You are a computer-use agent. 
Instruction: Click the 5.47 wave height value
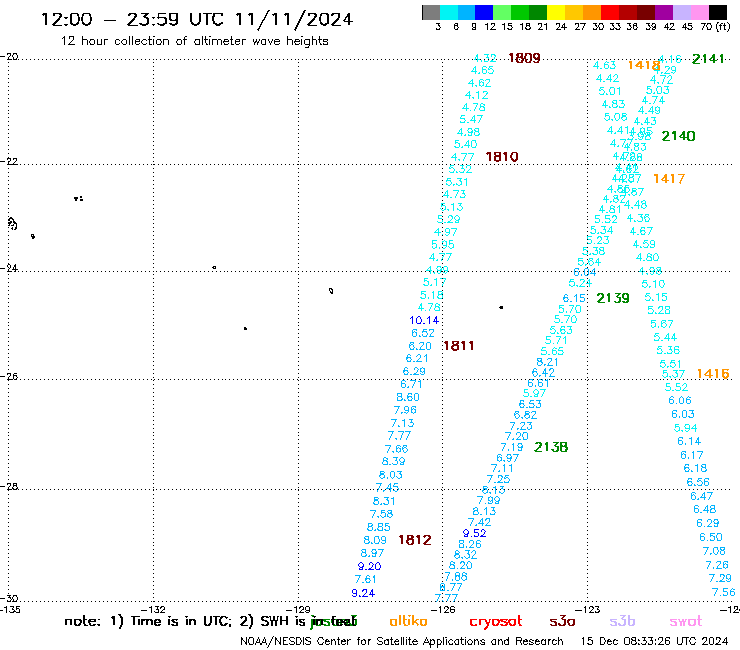pyautogui.click(x=471, y=119)
